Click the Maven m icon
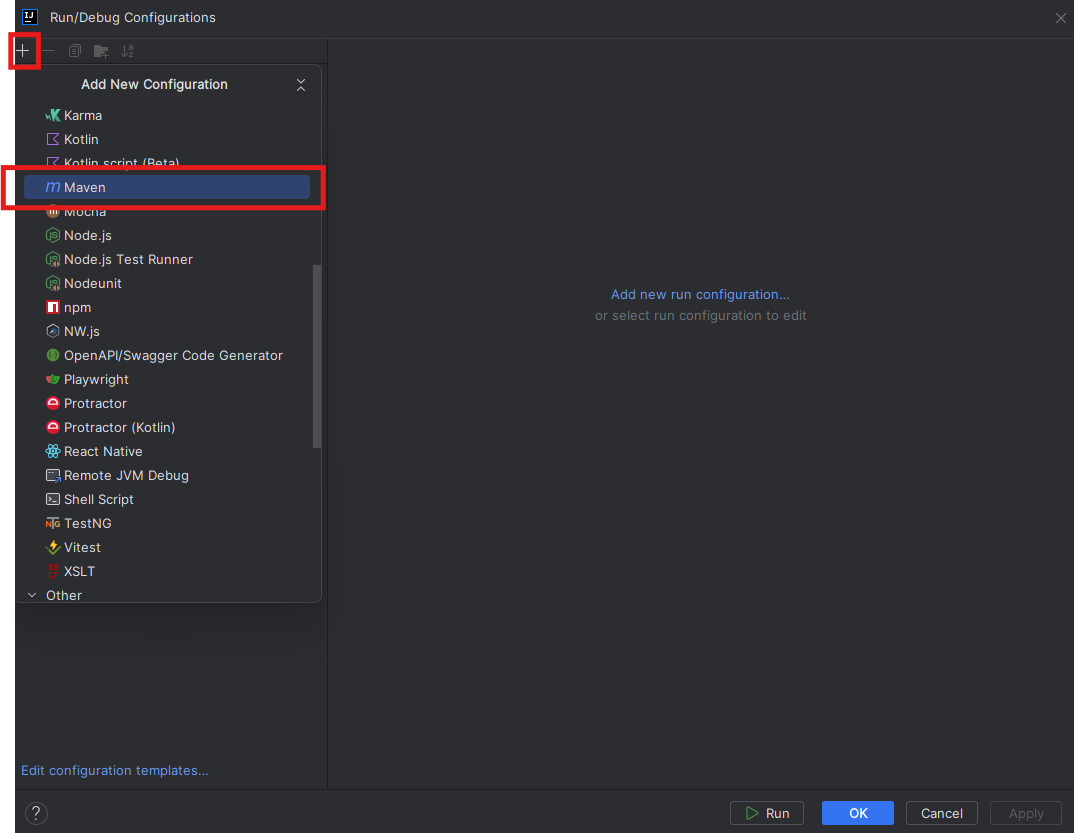The image size is (1074, 833). point(53,187)
